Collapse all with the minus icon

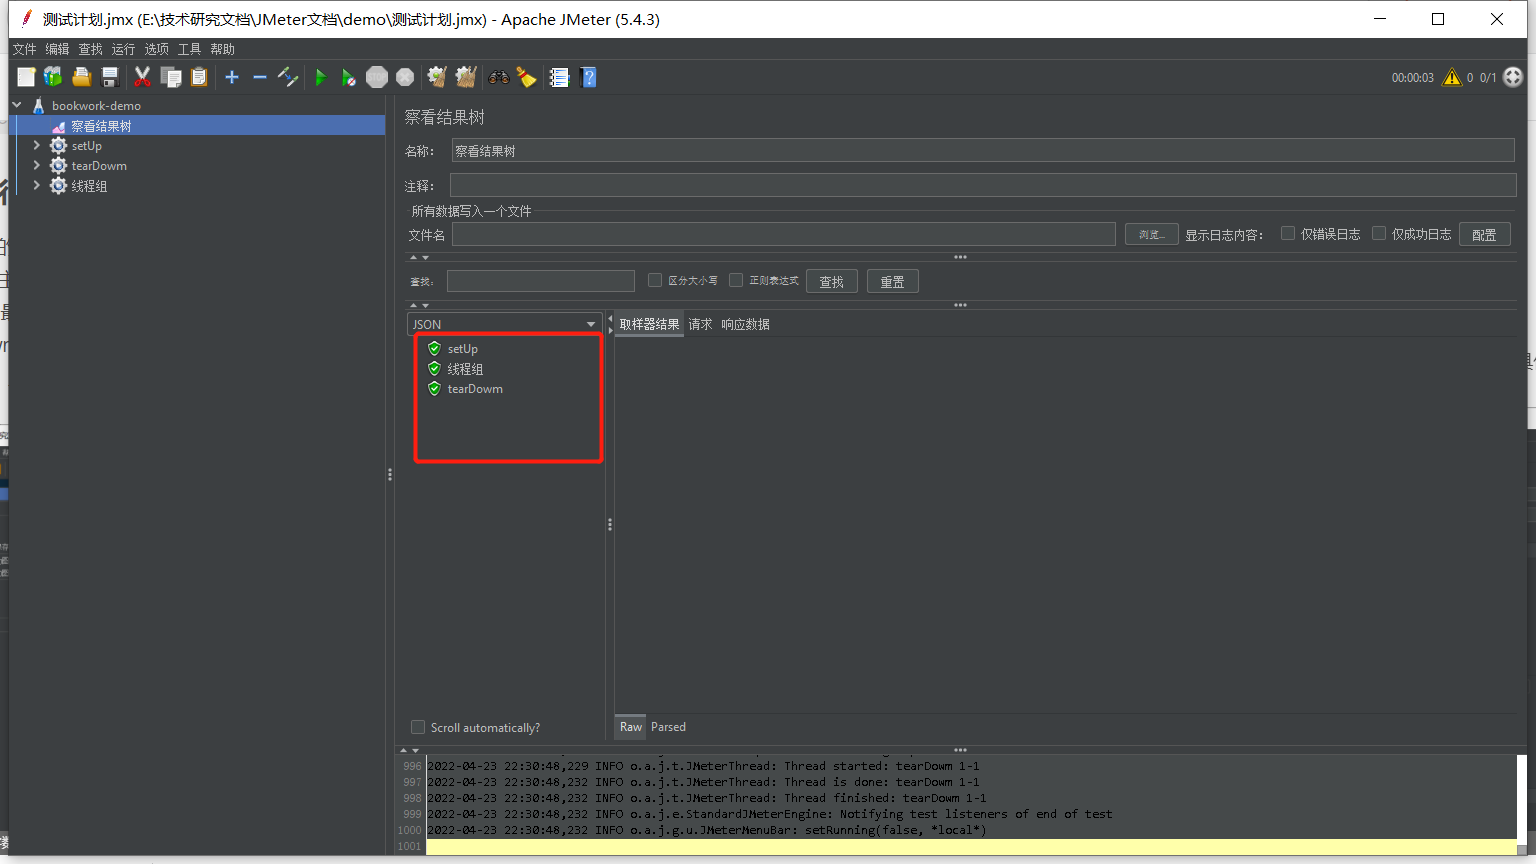coord(260,77)
